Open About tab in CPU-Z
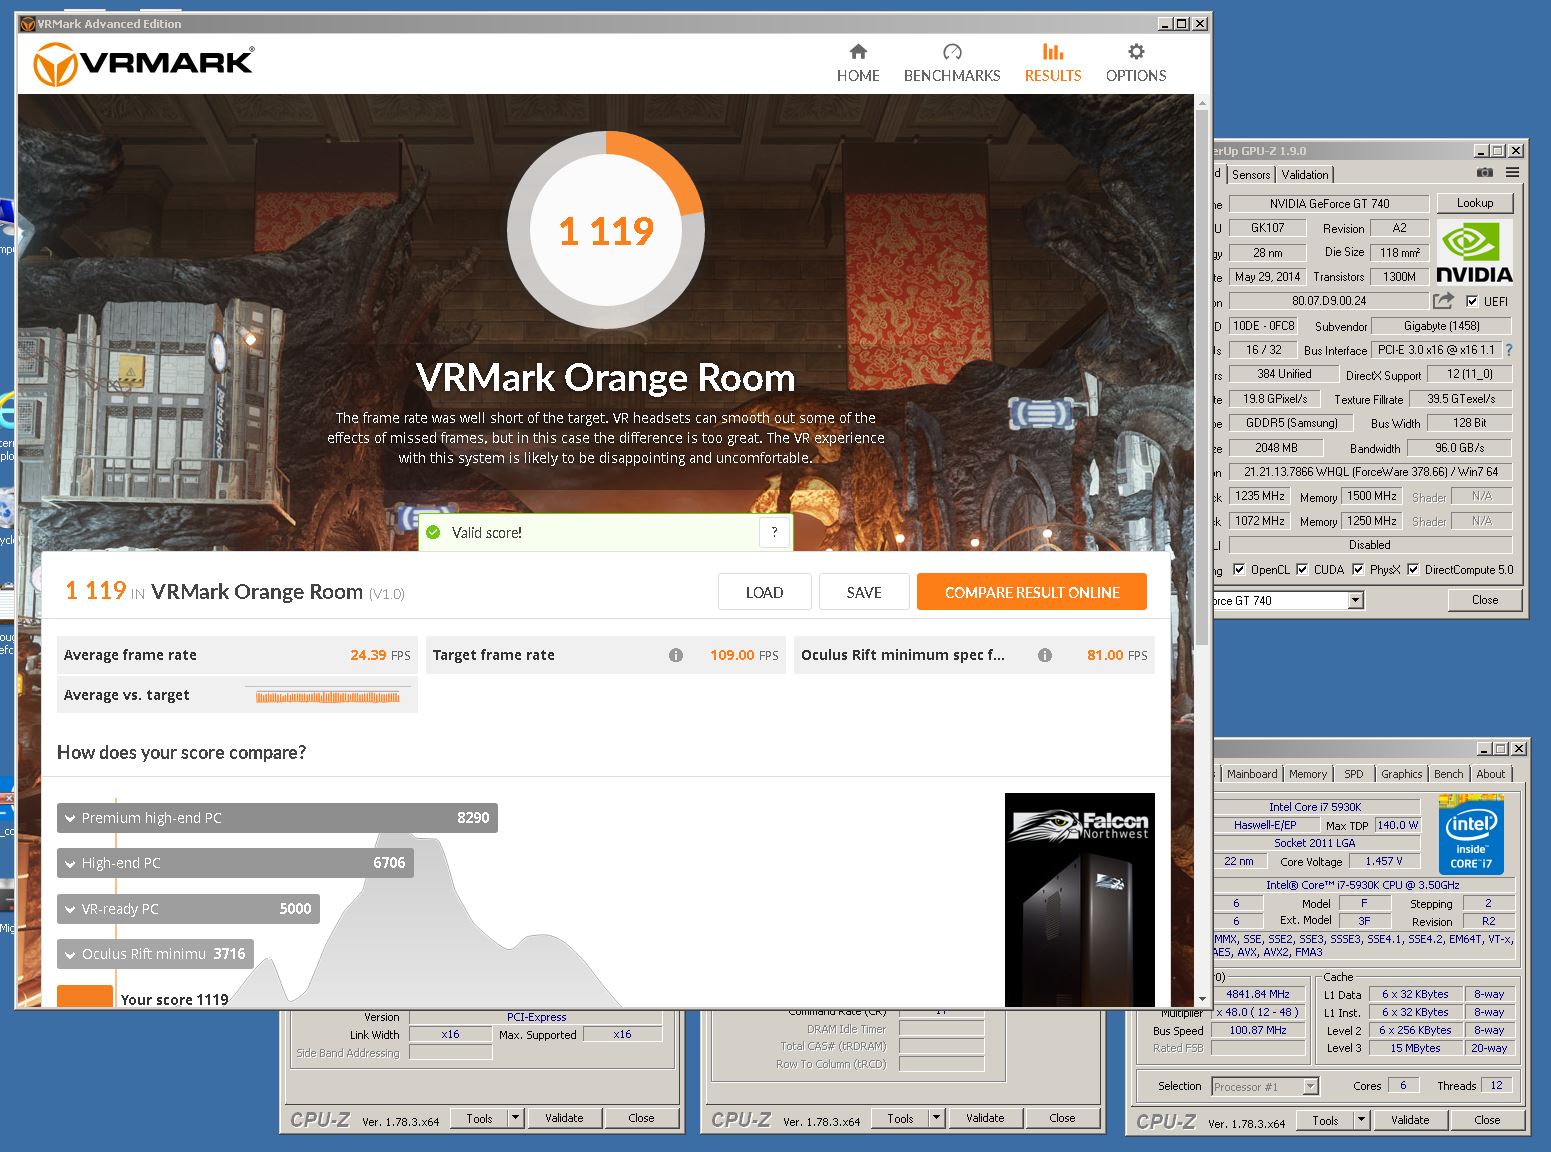 [1491, 774]
